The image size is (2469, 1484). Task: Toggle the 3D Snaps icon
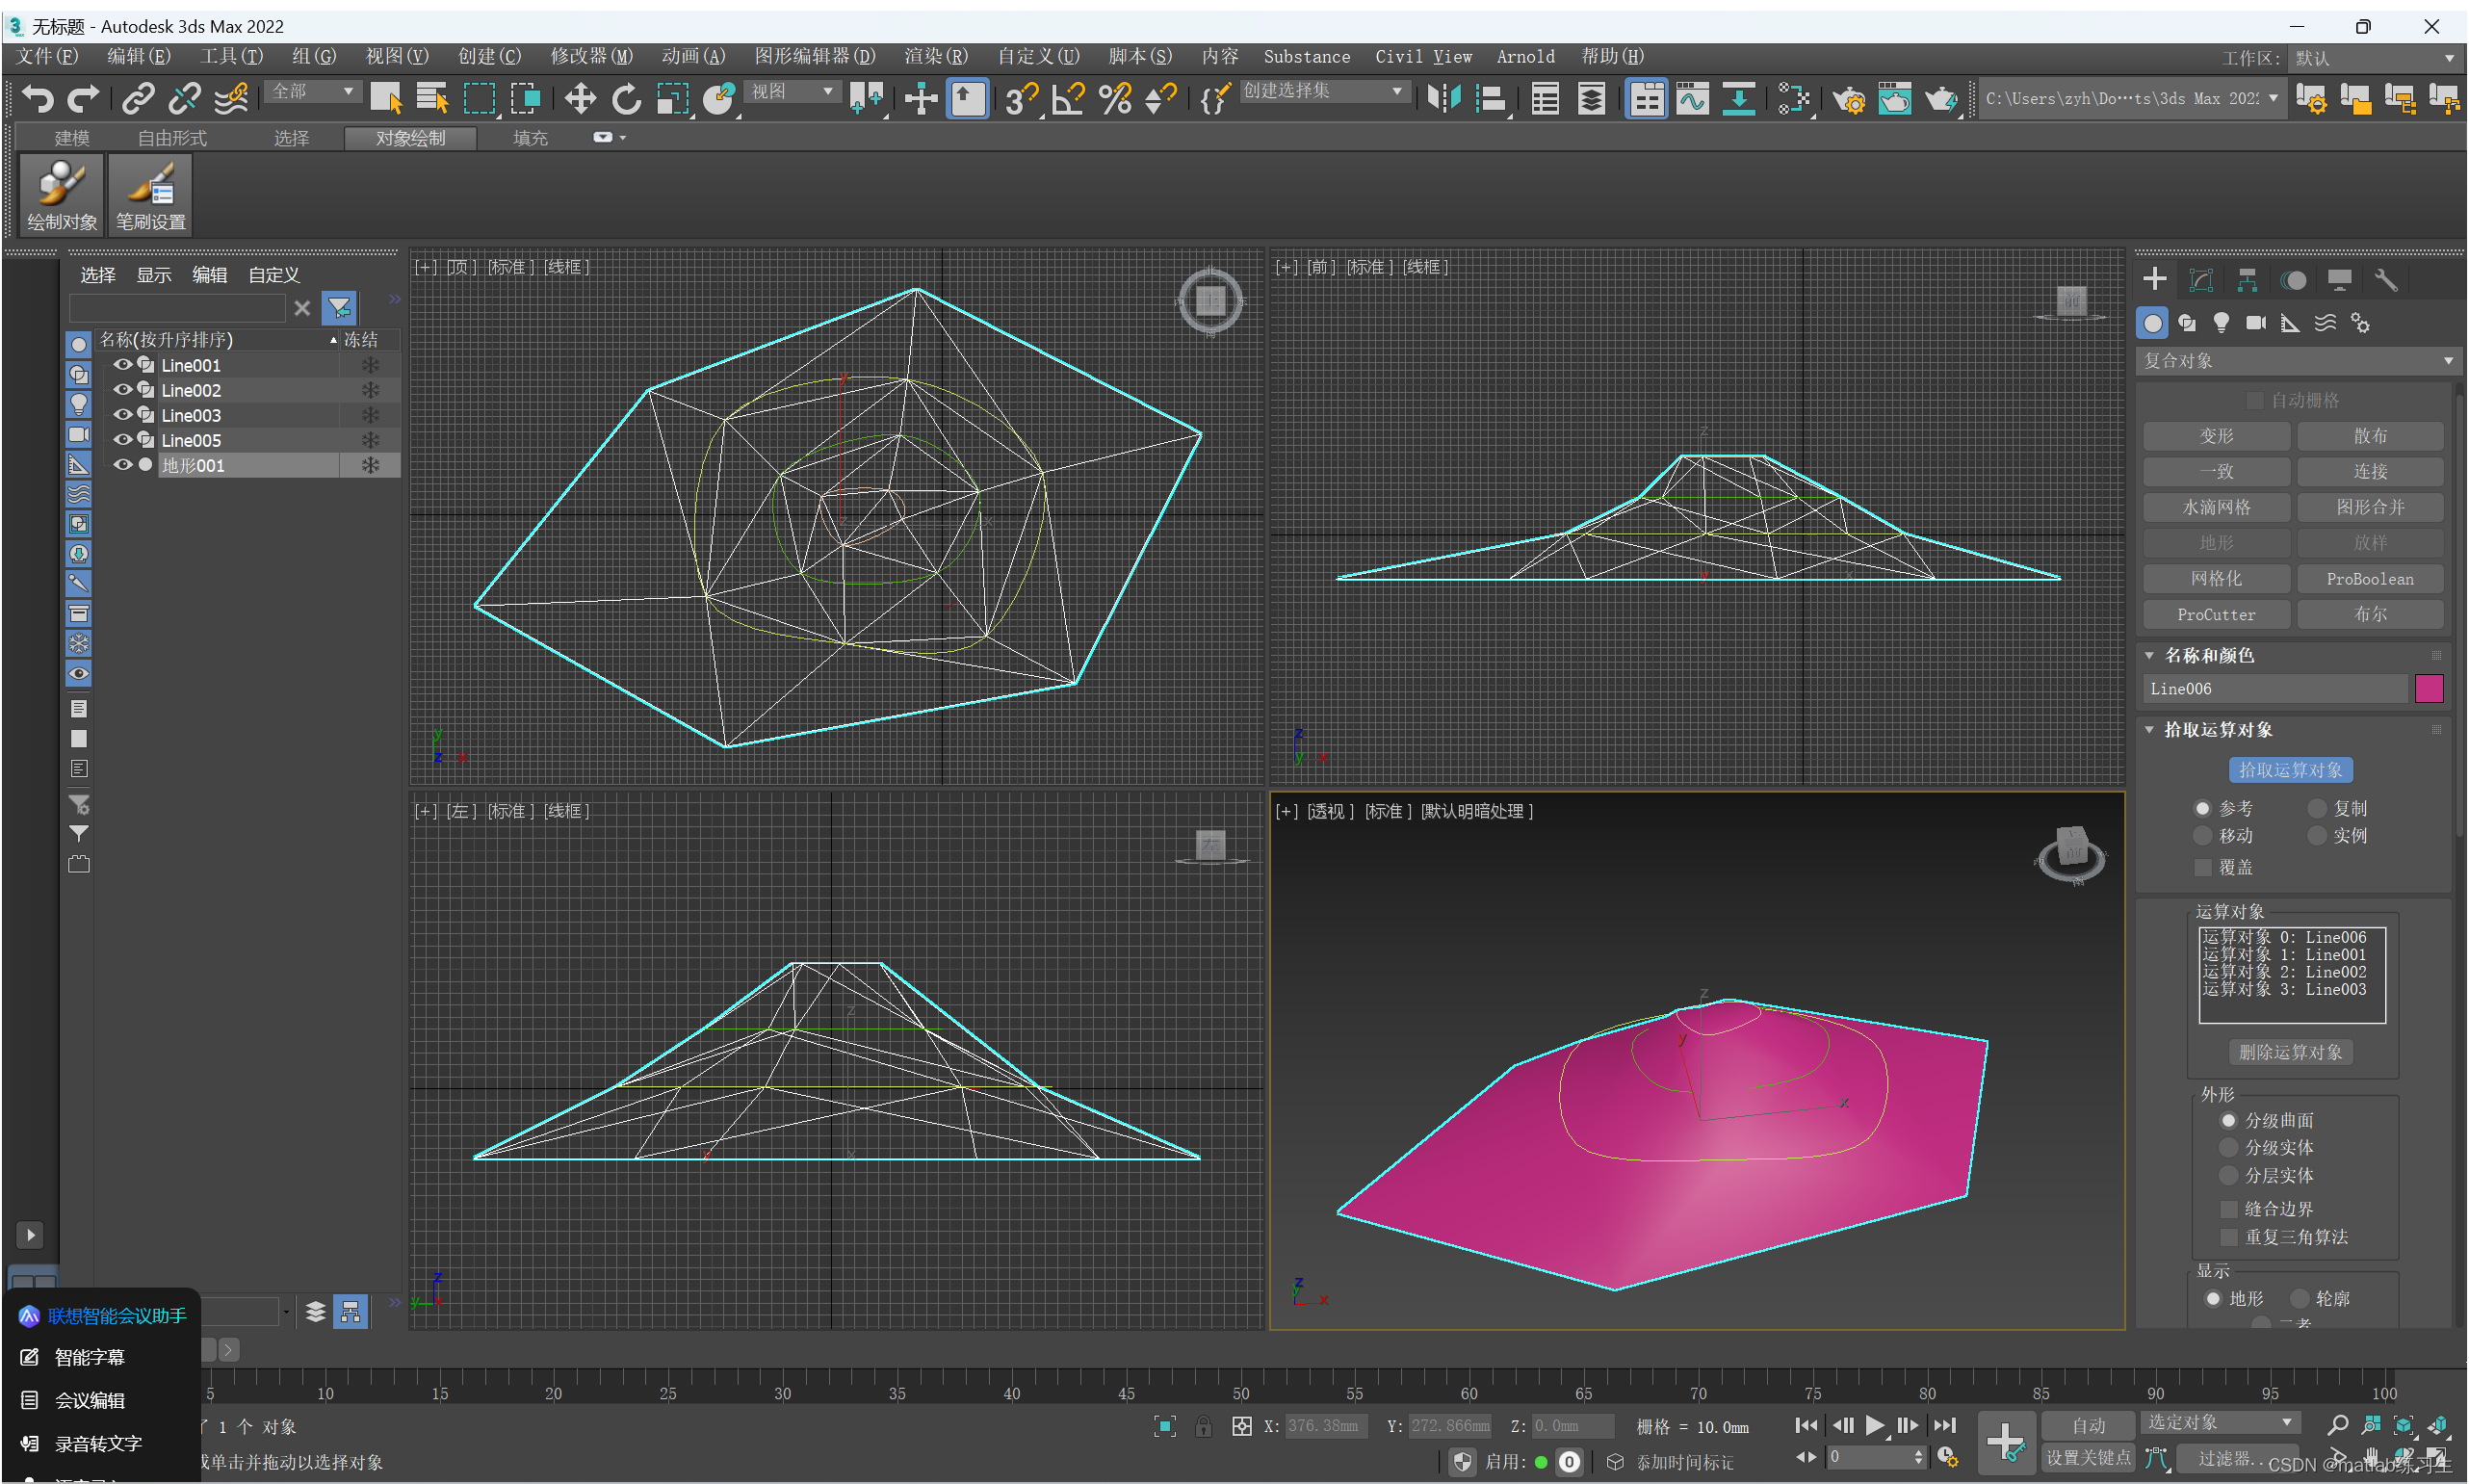1021,98
